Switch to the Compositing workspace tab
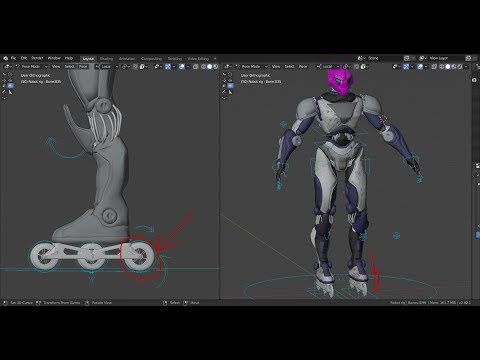Screen dimensions: 480x360 coord(151,59)
